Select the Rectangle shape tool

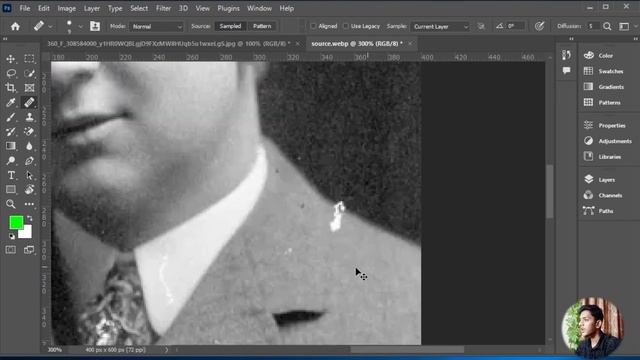(x=11, y=189)
